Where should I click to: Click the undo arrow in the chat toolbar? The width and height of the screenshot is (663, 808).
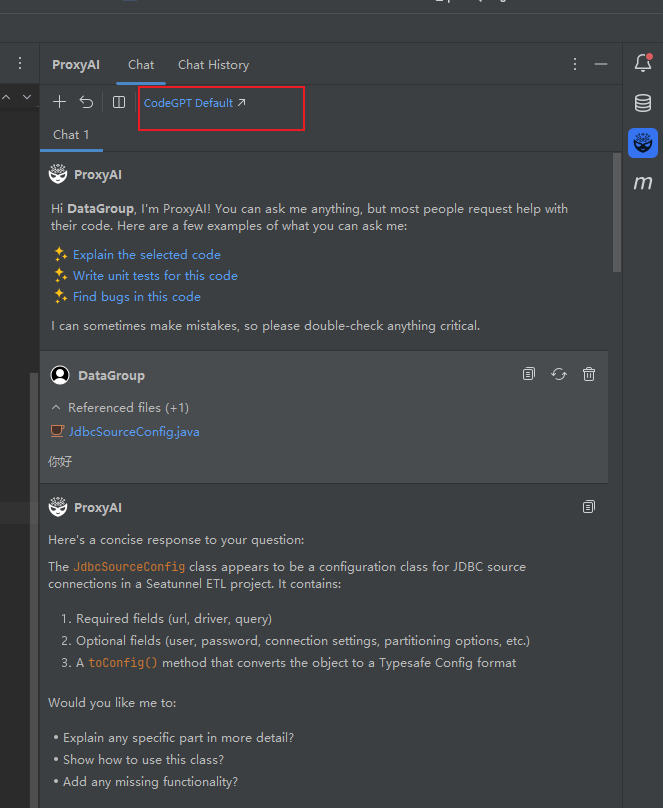coord(85,101)
